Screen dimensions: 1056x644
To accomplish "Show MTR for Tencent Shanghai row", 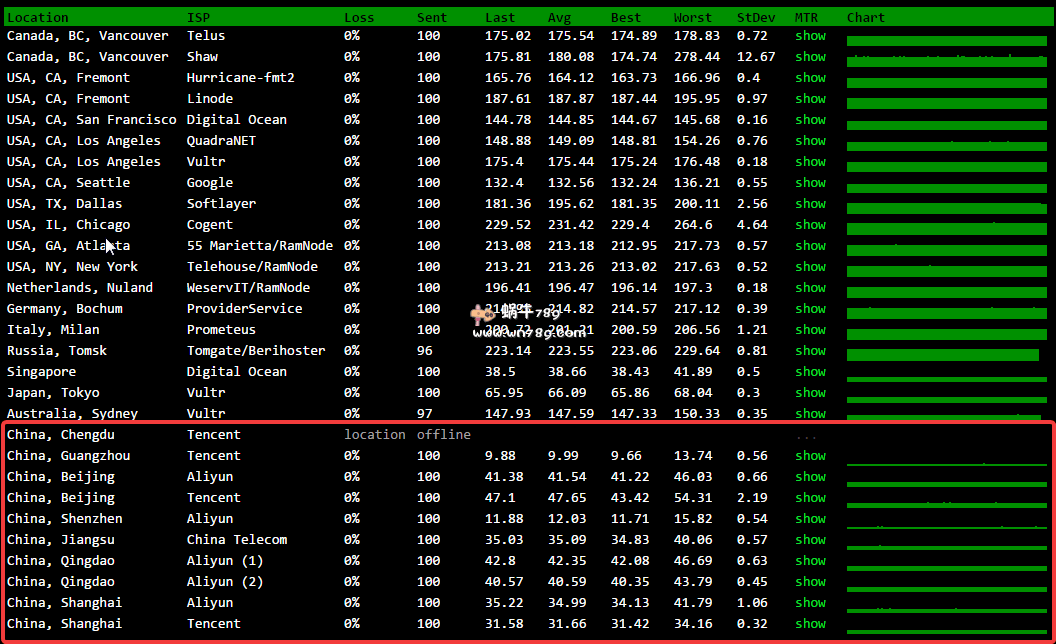I will (x=810, y=624).
